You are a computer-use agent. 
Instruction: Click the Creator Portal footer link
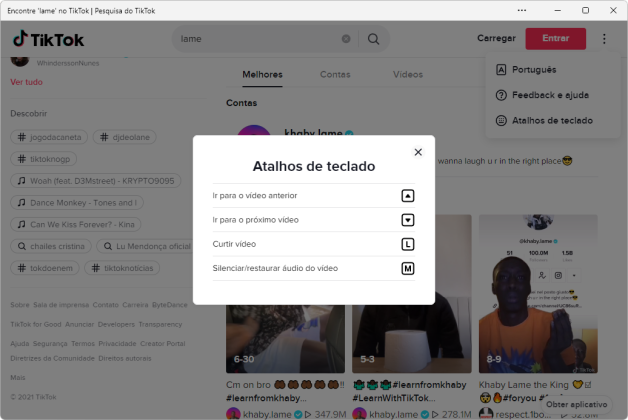[163, 344]
